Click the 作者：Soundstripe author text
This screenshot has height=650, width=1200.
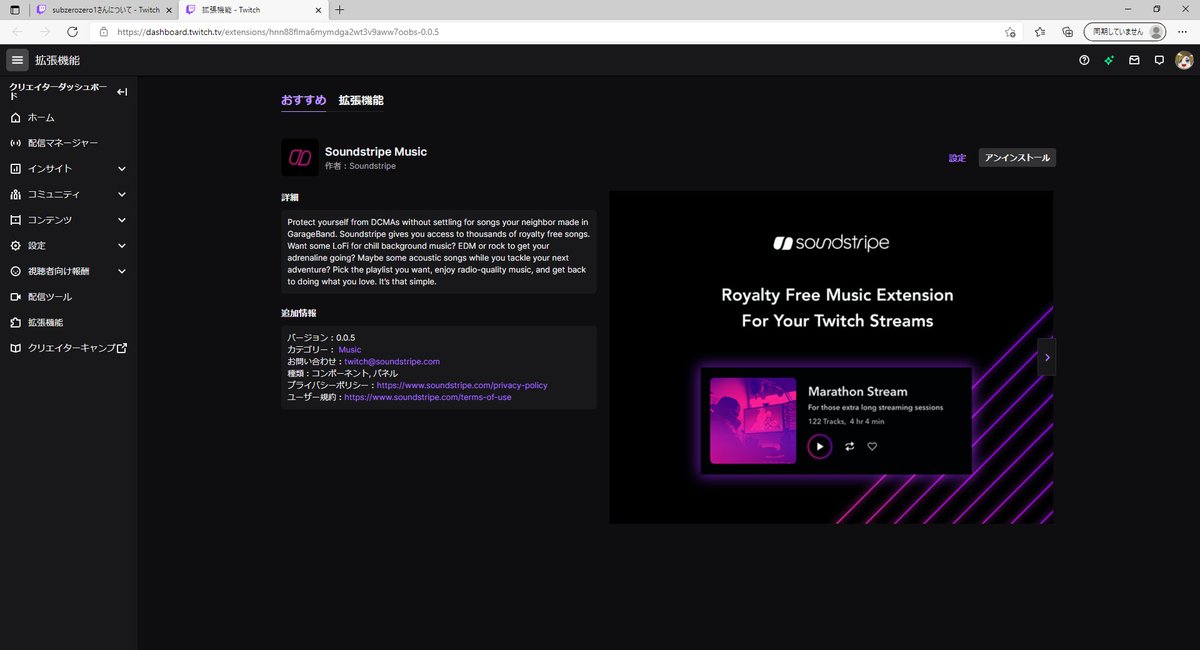[x=360, y=166]
